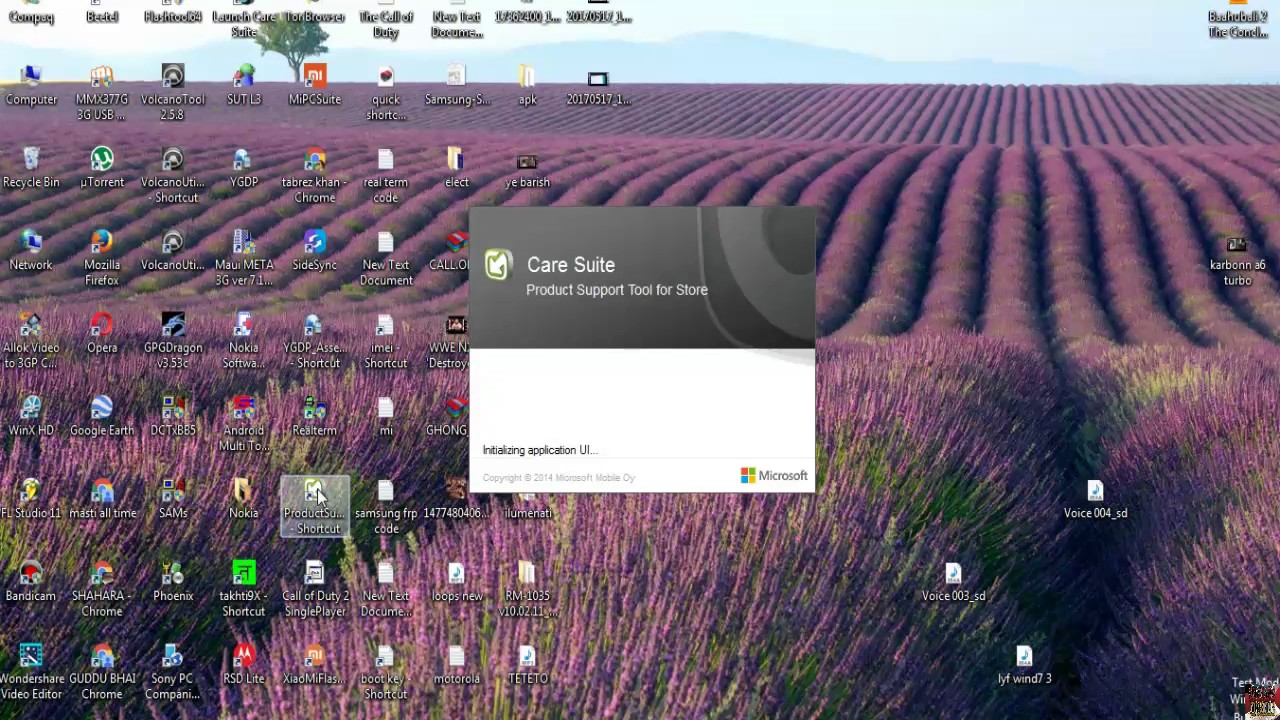Select the elect folder icon

click(457, 169)
